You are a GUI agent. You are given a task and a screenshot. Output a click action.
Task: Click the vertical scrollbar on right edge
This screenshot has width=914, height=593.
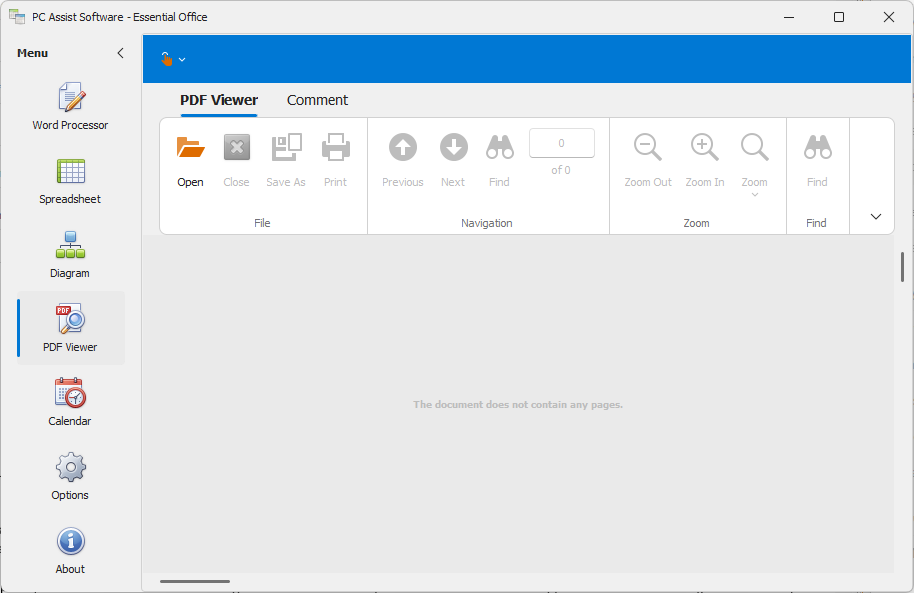pos(902,267)
